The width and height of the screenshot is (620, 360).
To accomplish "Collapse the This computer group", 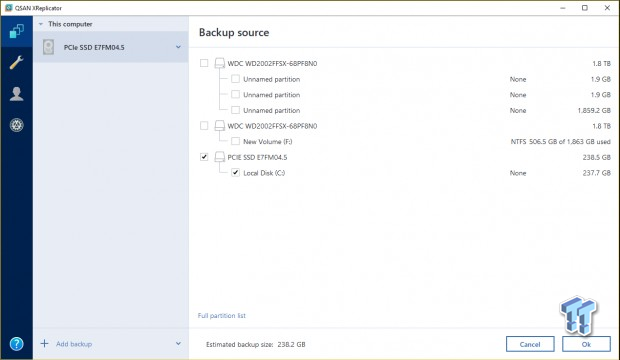I will pos(41,24).
